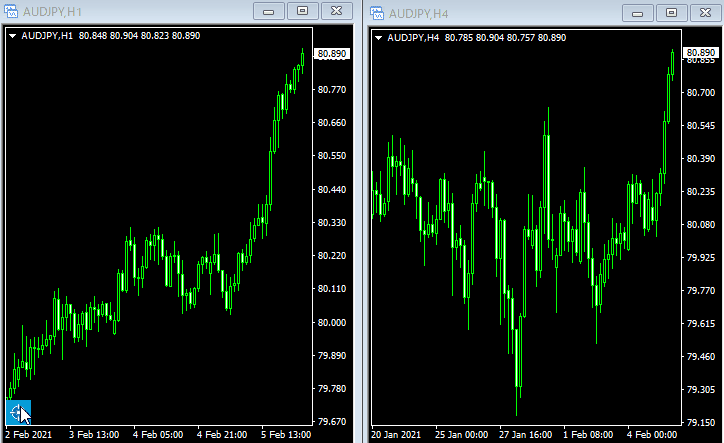Click the AUDJPY,H4 window's chart icon
The width and height of the screenshot is (724, 443).
[377, 13]
